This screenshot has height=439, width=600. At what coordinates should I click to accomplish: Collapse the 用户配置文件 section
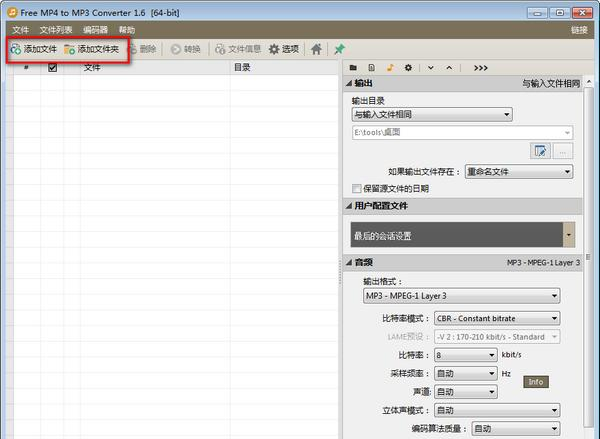[x=349, y=206]
